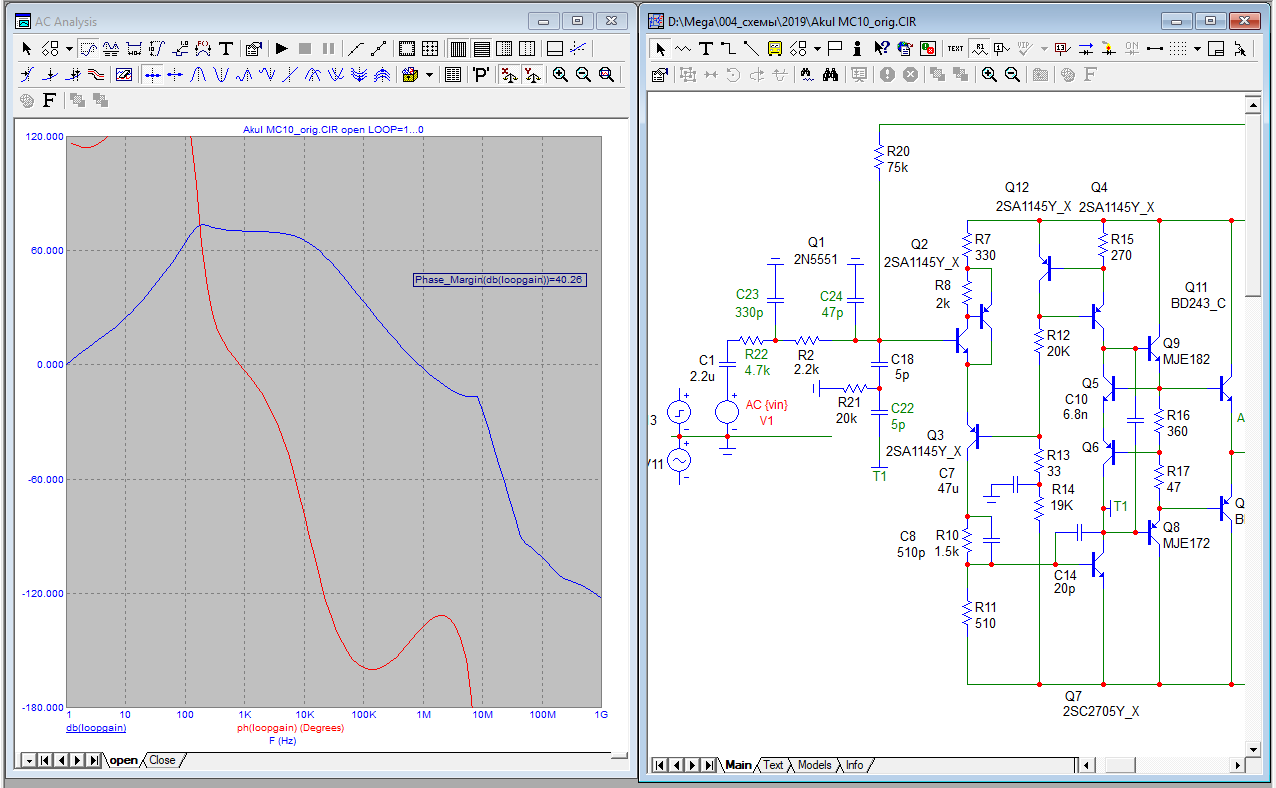Zoom in on the schematic
The width and height of the screenshot is (1276, 788).
tap(989, 75)
